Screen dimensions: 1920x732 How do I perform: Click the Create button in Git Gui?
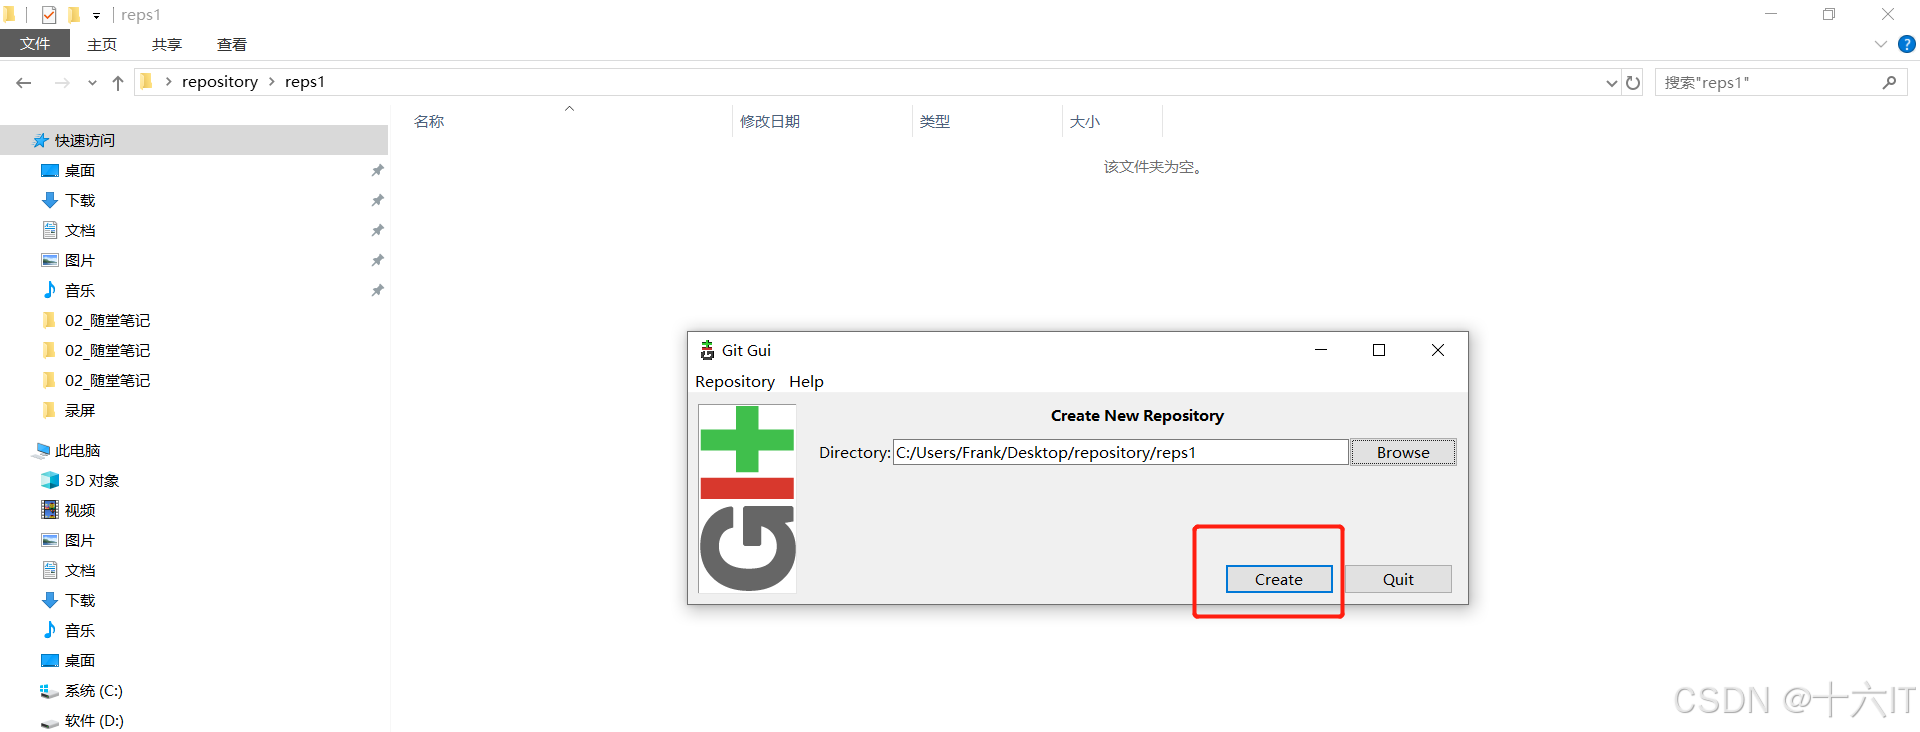point(1278,579)
